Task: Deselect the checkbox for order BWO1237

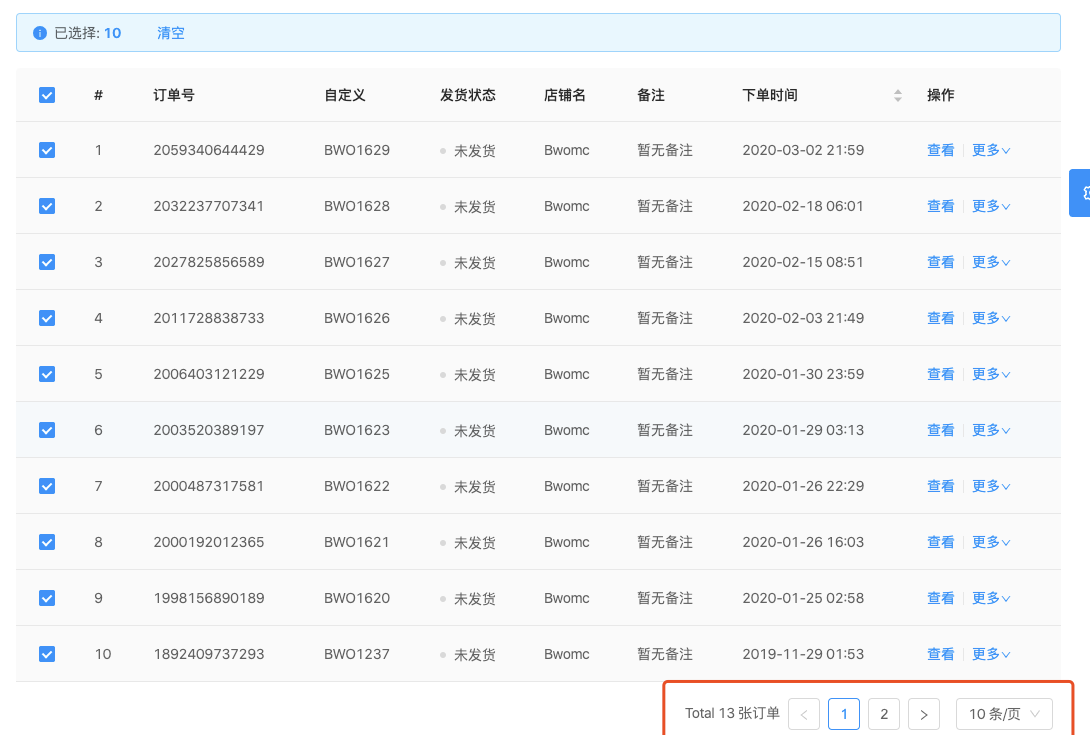Action: click(x=47, y=654)
